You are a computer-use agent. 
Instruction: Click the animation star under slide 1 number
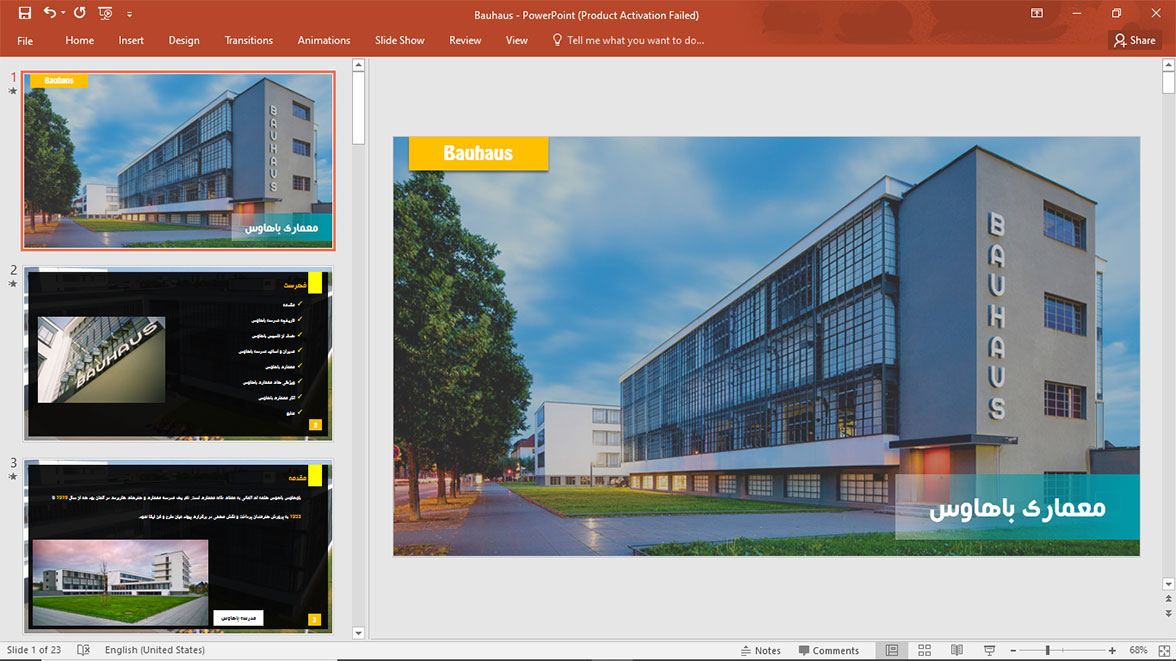pos(13,92)
